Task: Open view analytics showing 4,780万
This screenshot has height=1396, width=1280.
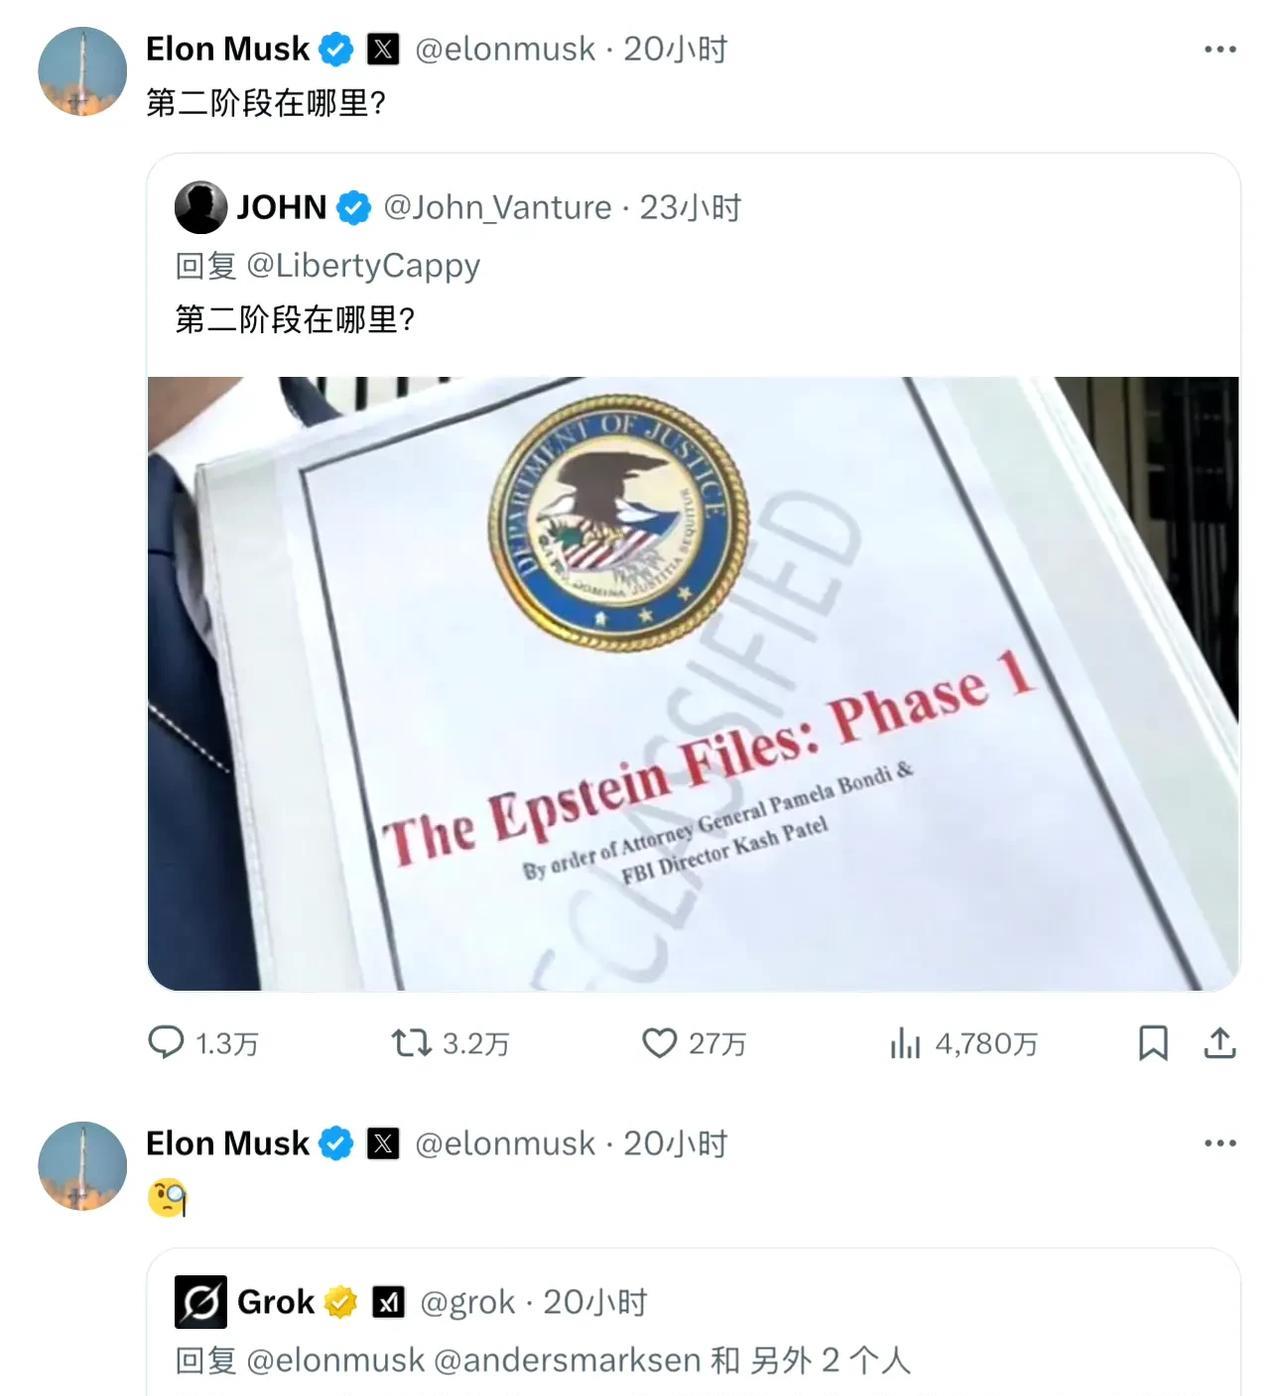Action: [x=905, y=1043]
